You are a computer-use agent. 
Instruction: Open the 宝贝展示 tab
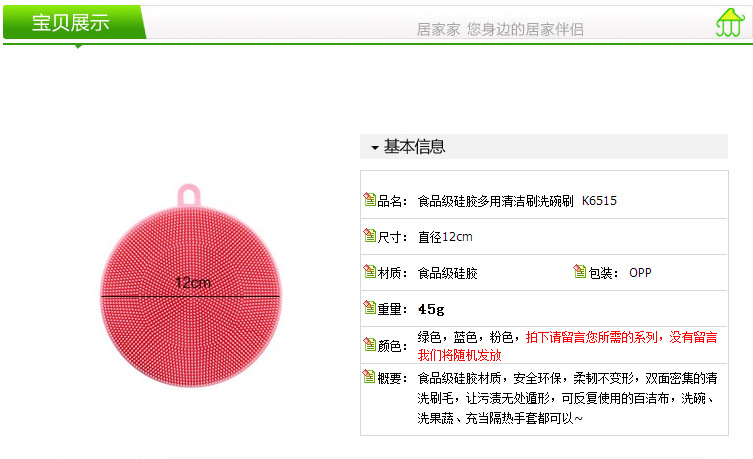(x=73, y=22)
